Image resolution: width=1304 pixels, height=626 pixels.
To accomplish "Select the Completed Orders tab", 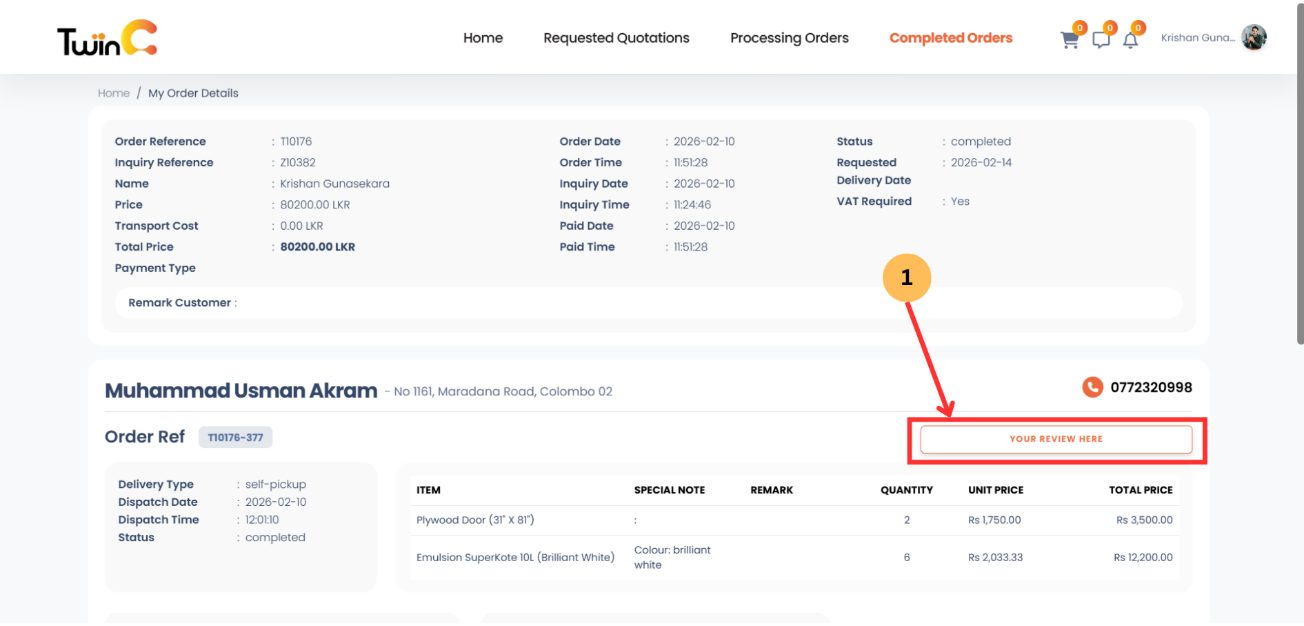I will tap(950, 38).
